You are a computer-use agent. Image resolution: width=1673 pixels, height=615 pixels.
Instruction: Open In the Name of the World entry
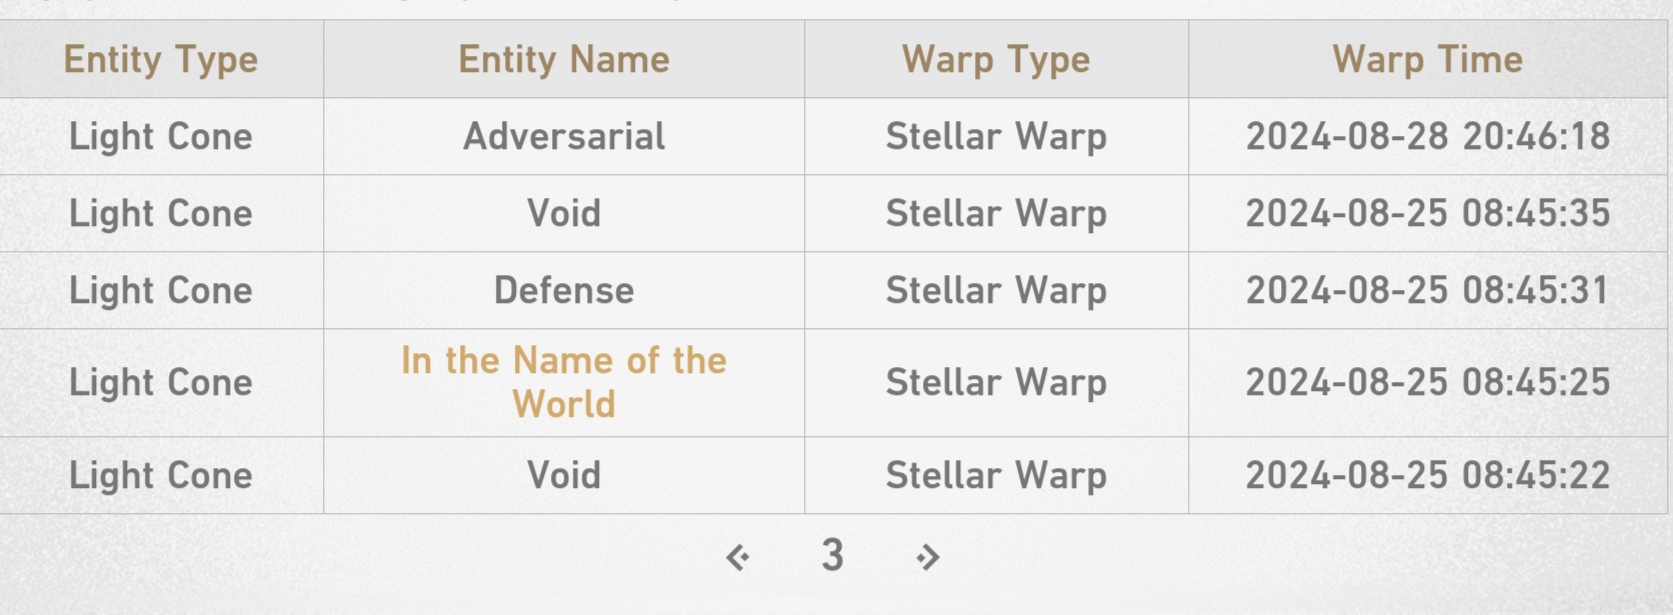point(564,382)
